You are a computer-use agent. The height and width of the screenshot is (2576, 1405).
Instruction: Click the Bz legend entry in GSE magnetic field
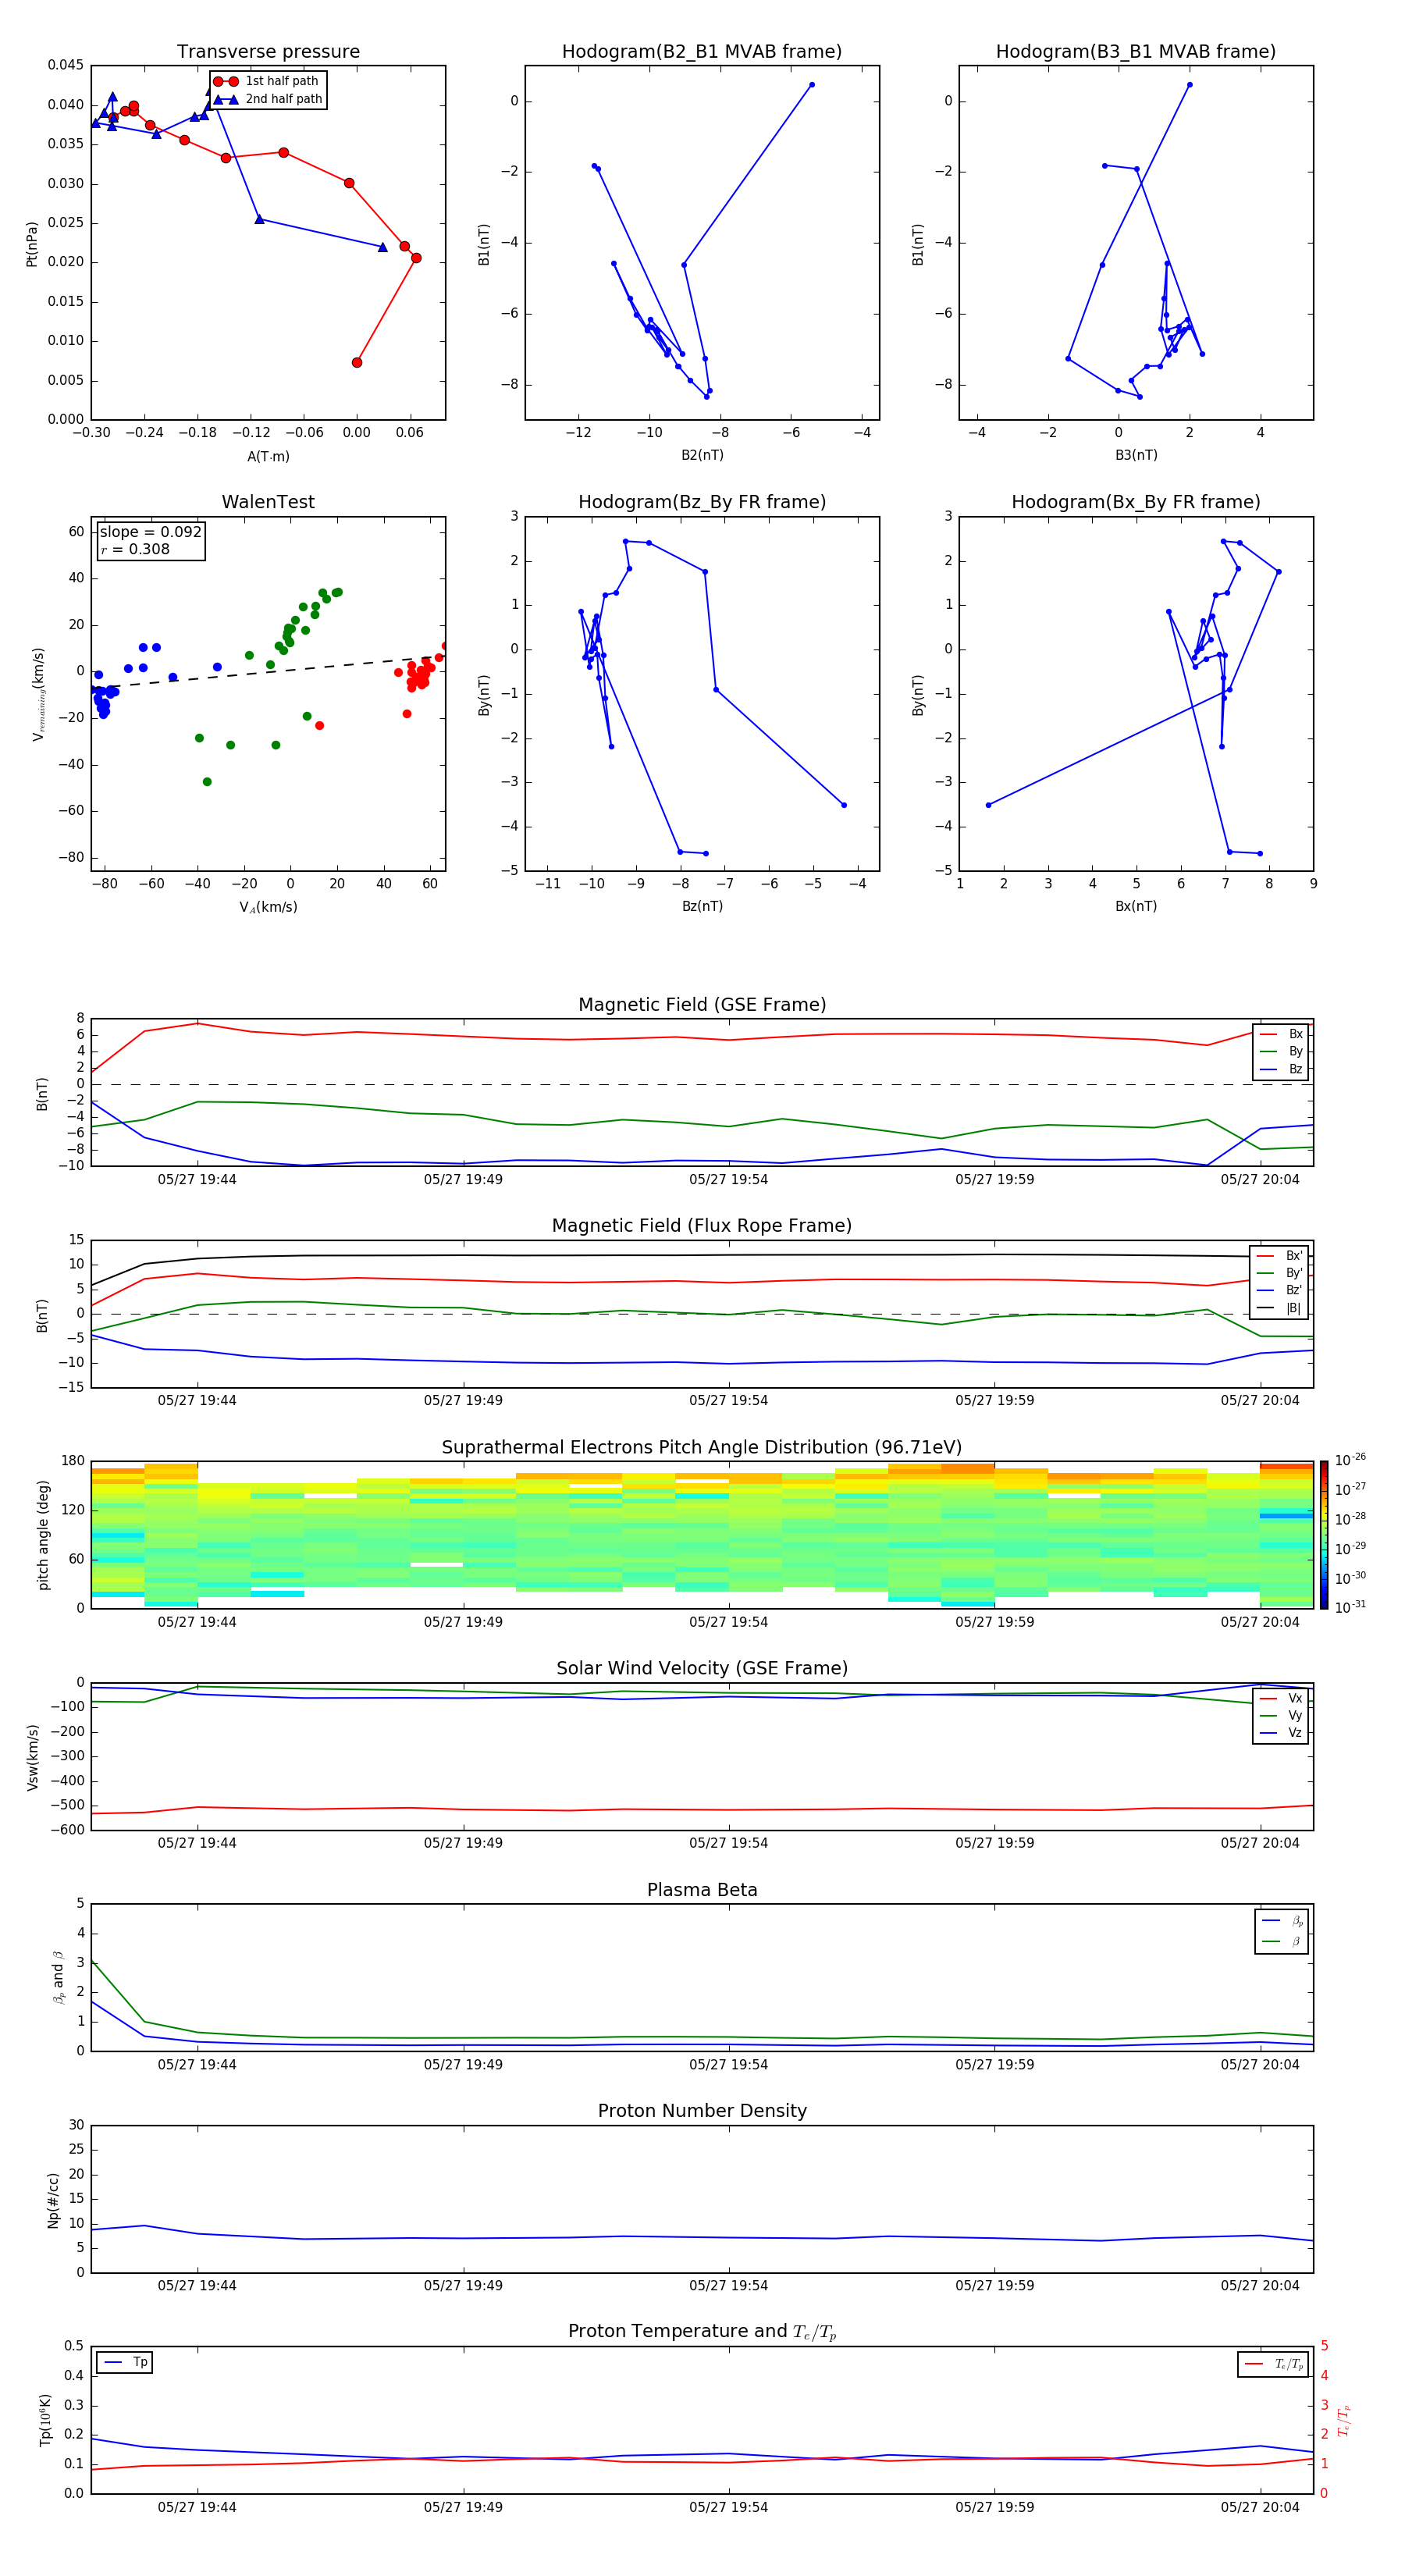1282,1069
